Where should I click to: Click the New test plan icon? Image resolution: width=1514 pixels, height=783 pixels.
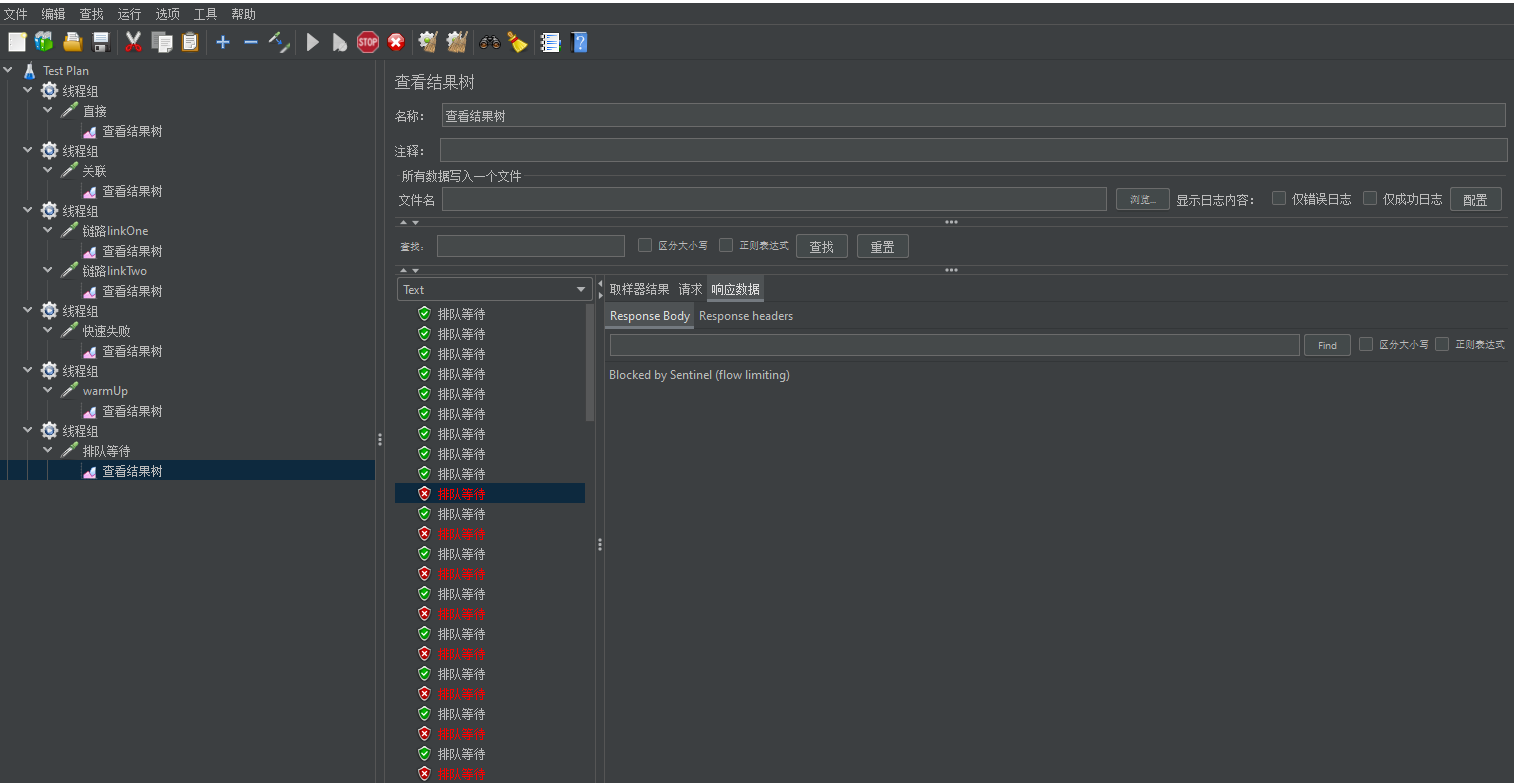pos(17,42)
